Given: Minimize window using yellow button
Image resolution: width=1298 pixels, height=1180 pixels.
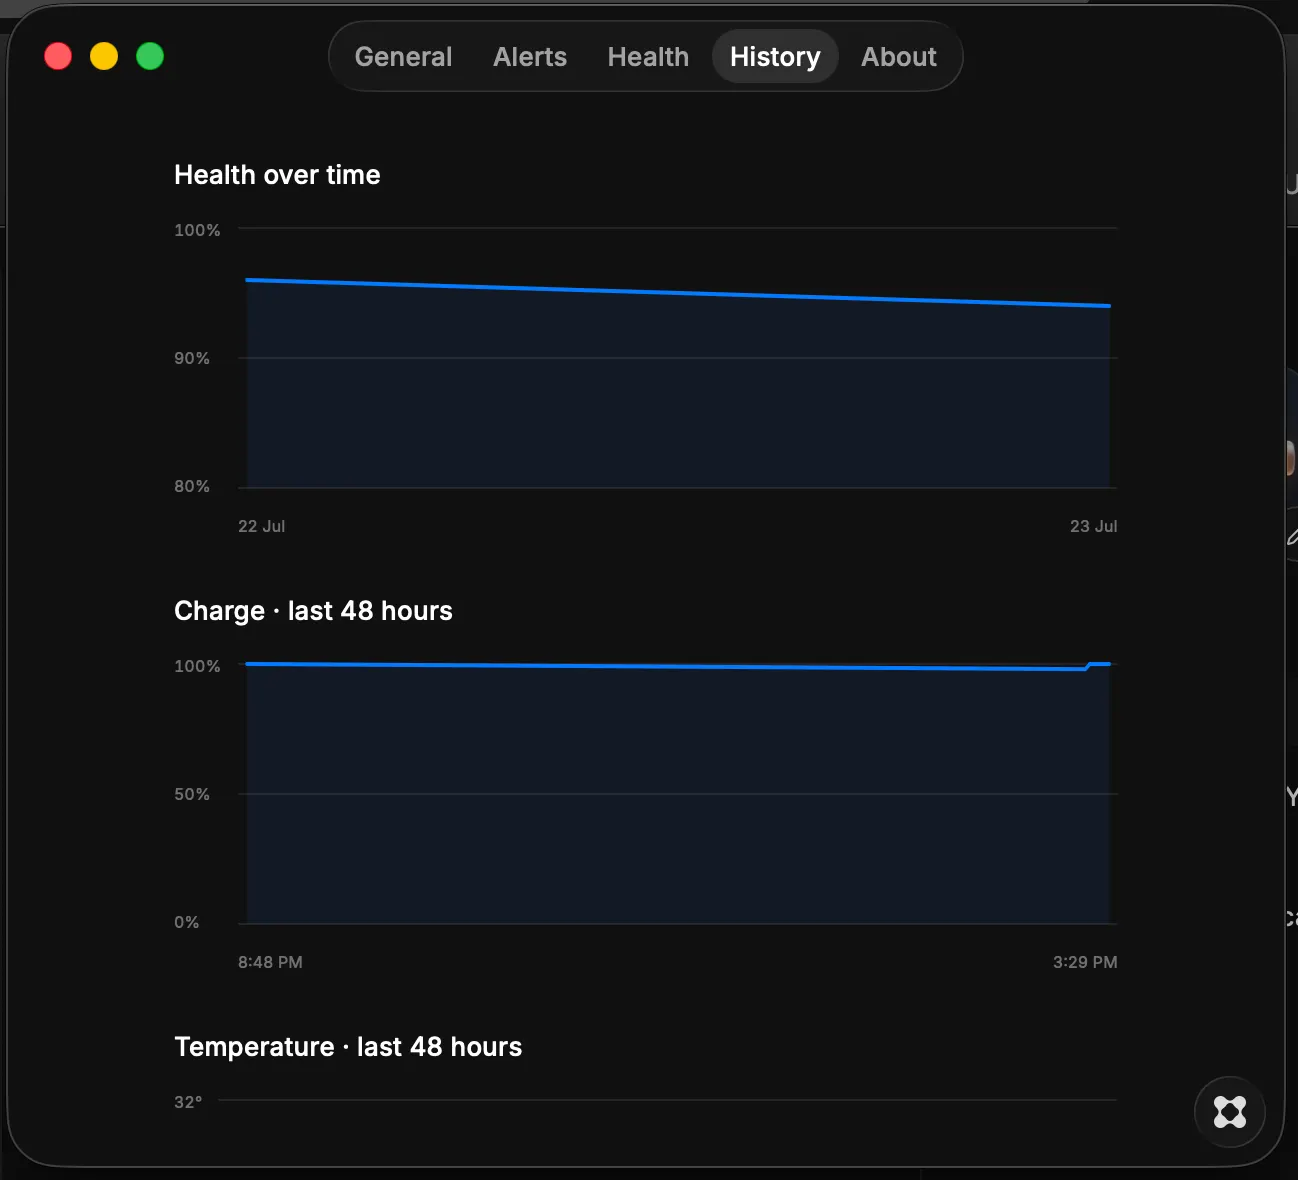Looking at the screenshot, I should click(x=104, y=56).
